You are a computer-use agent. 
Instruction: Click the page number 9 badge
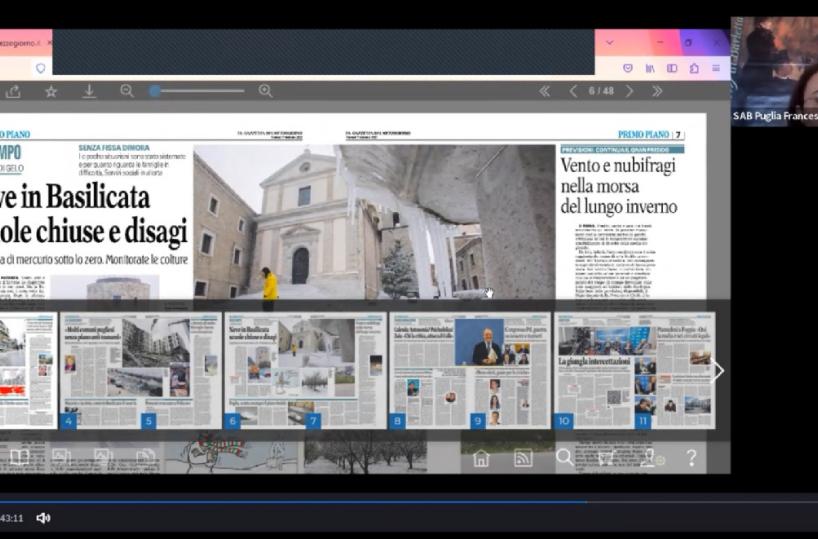click(478, 421)
